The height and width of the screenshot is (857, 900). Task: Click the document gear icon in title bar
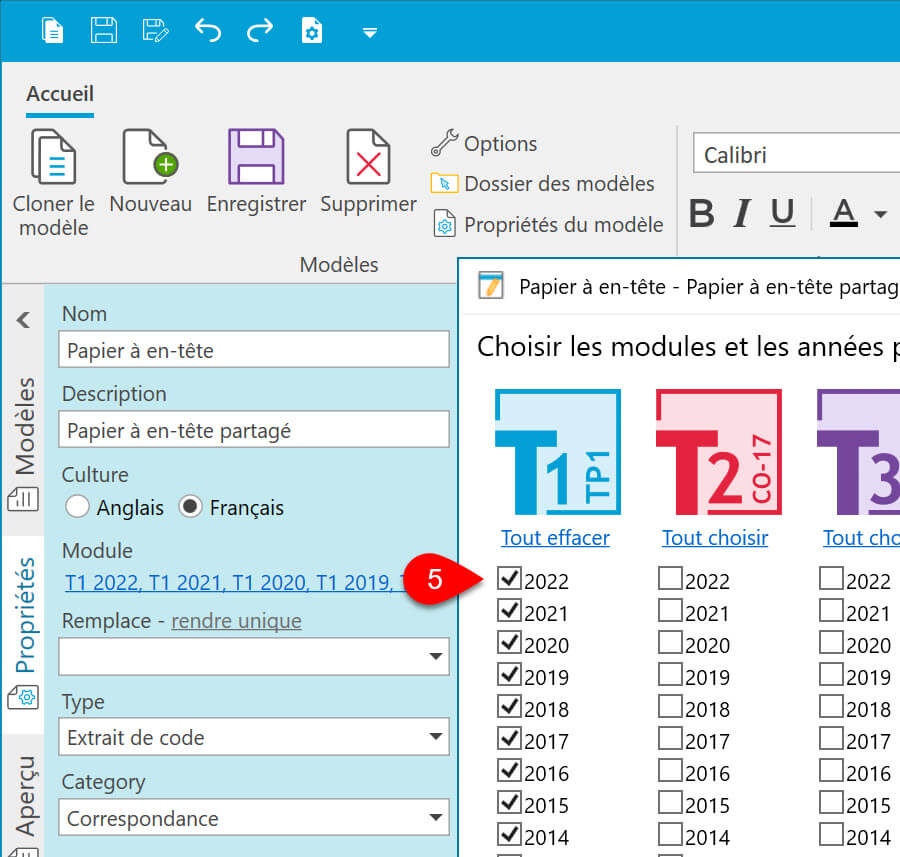pyautogui.click(x=312, y=30)
